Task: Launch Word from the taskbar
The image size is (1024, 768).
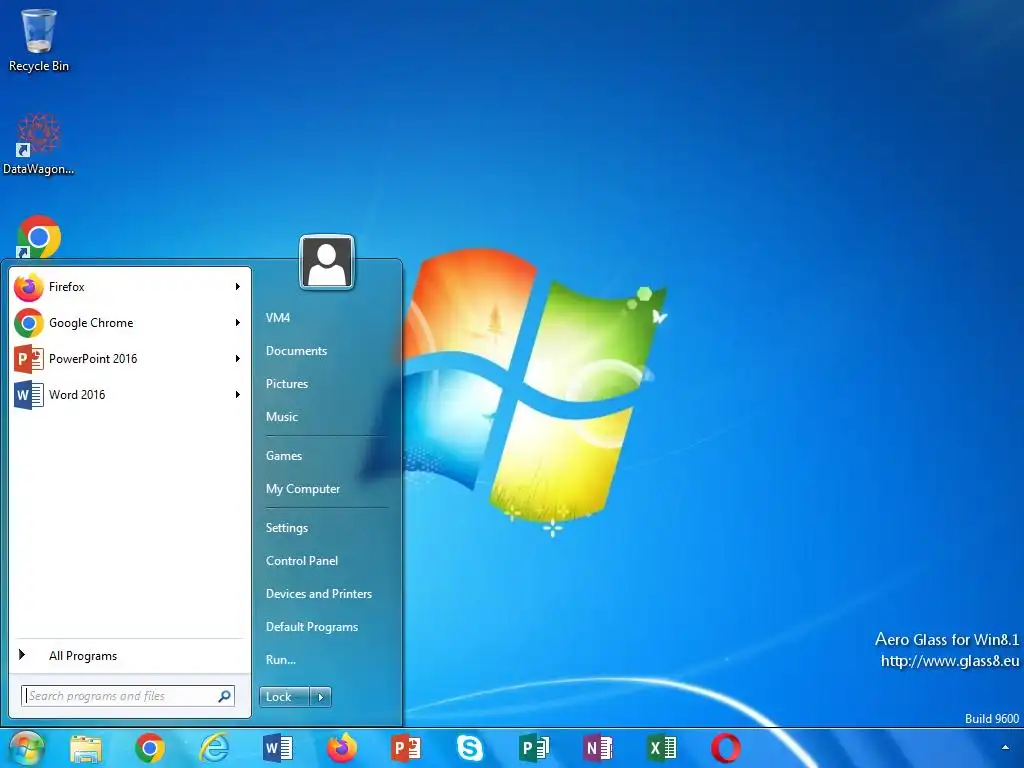Action: pos(278,748)
